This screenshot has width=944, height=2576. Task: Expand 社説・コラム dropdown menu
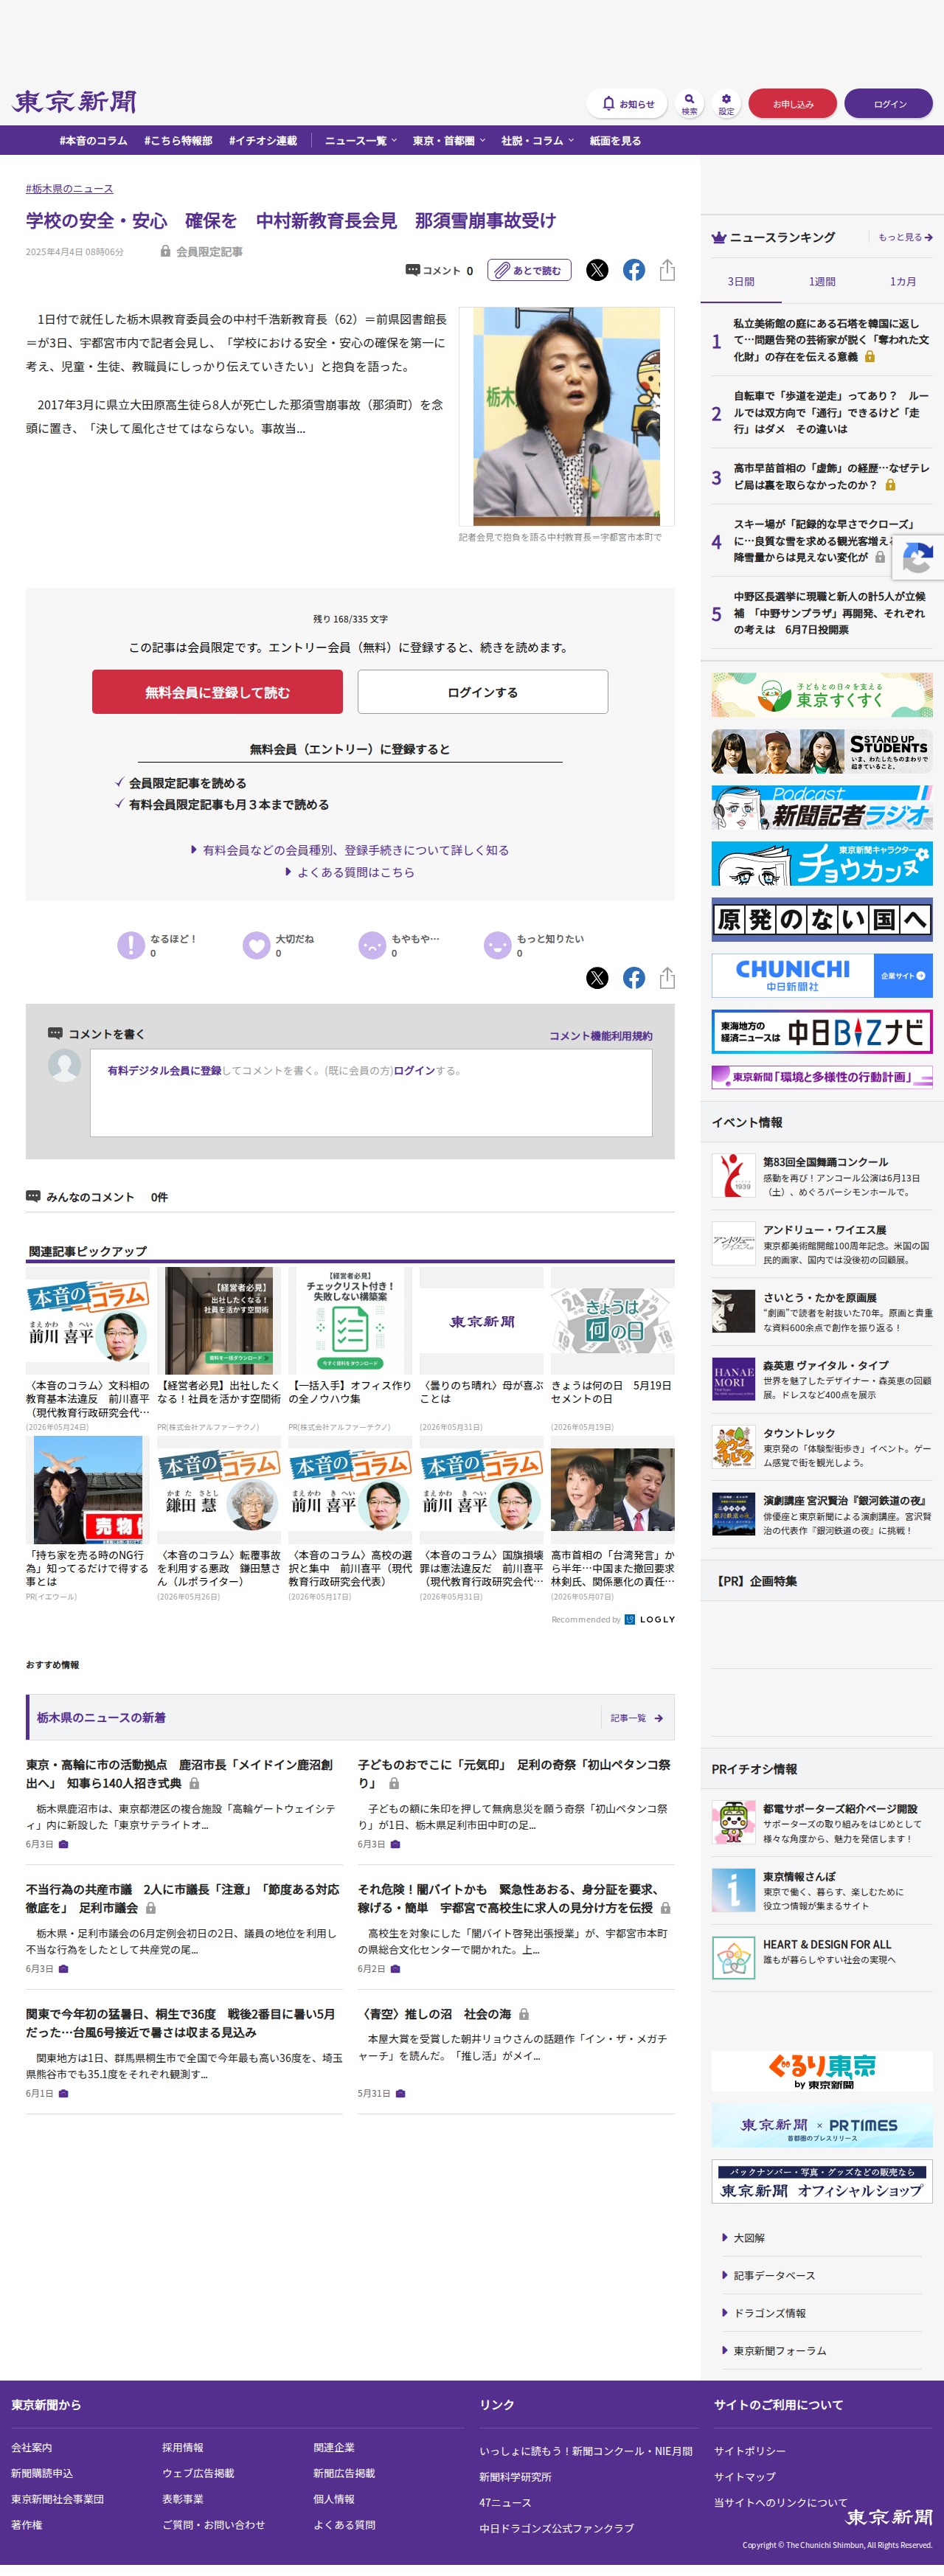pos(537,141)
